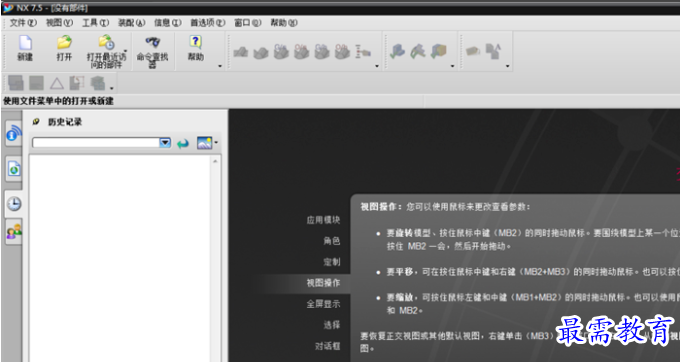680x362 pixels.
Task: Click first green-check toolbar icon
Action: click(x=397, y=52)
